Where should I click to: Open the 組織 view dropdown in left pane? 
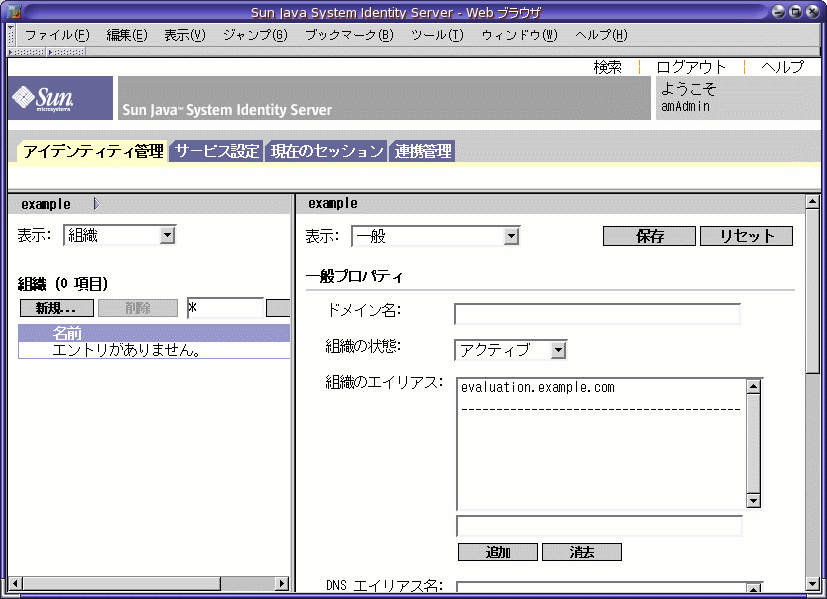coord(120,235)
